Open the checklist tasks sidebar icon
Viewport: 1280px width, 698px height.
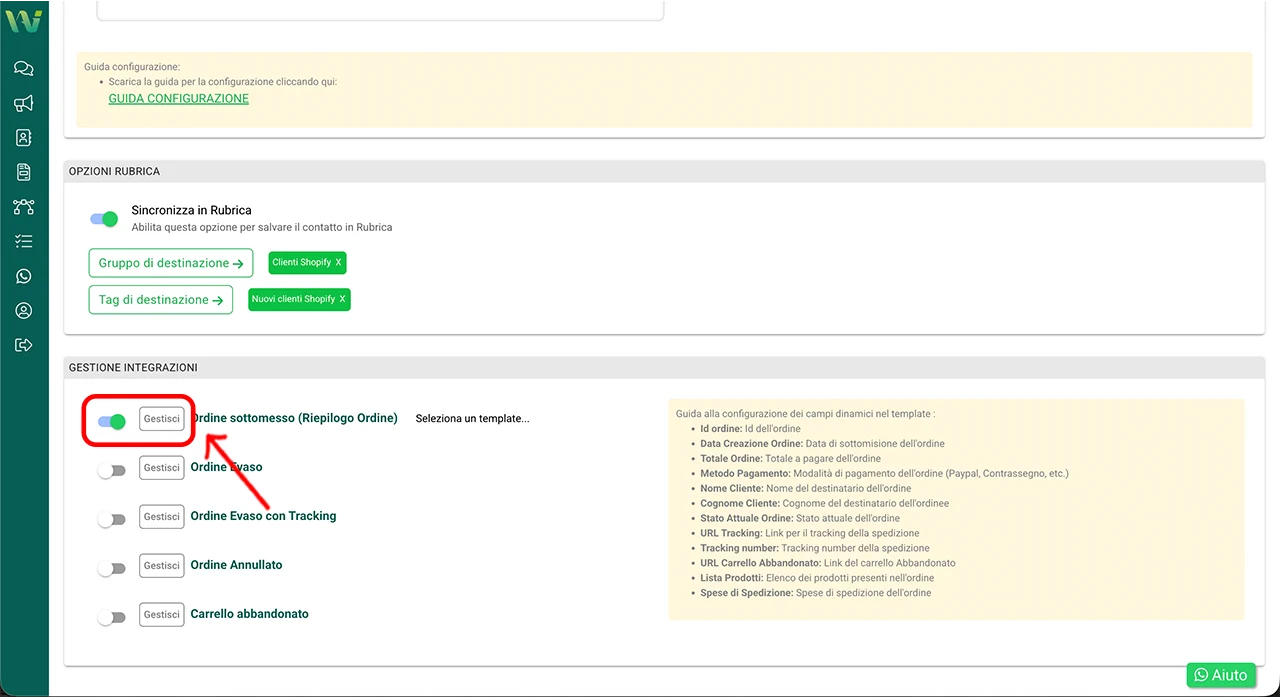24,242
